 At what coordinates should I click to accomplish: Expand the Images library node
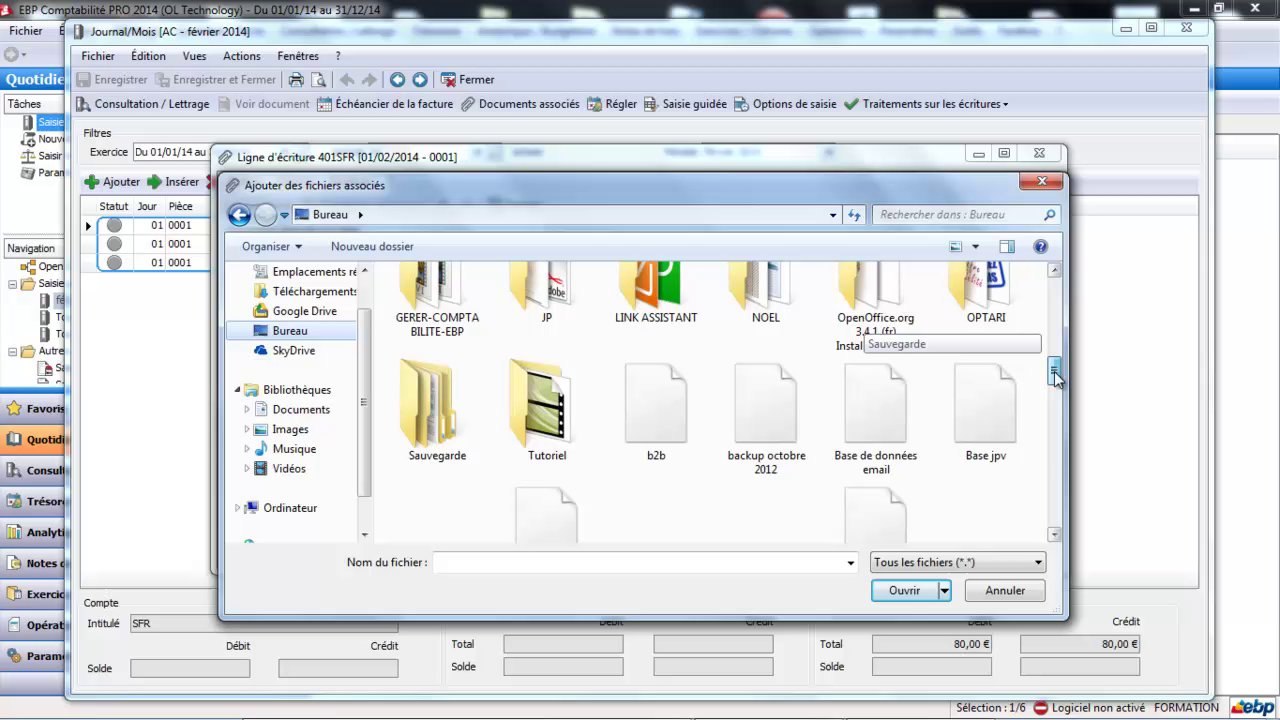coord(247,429)
